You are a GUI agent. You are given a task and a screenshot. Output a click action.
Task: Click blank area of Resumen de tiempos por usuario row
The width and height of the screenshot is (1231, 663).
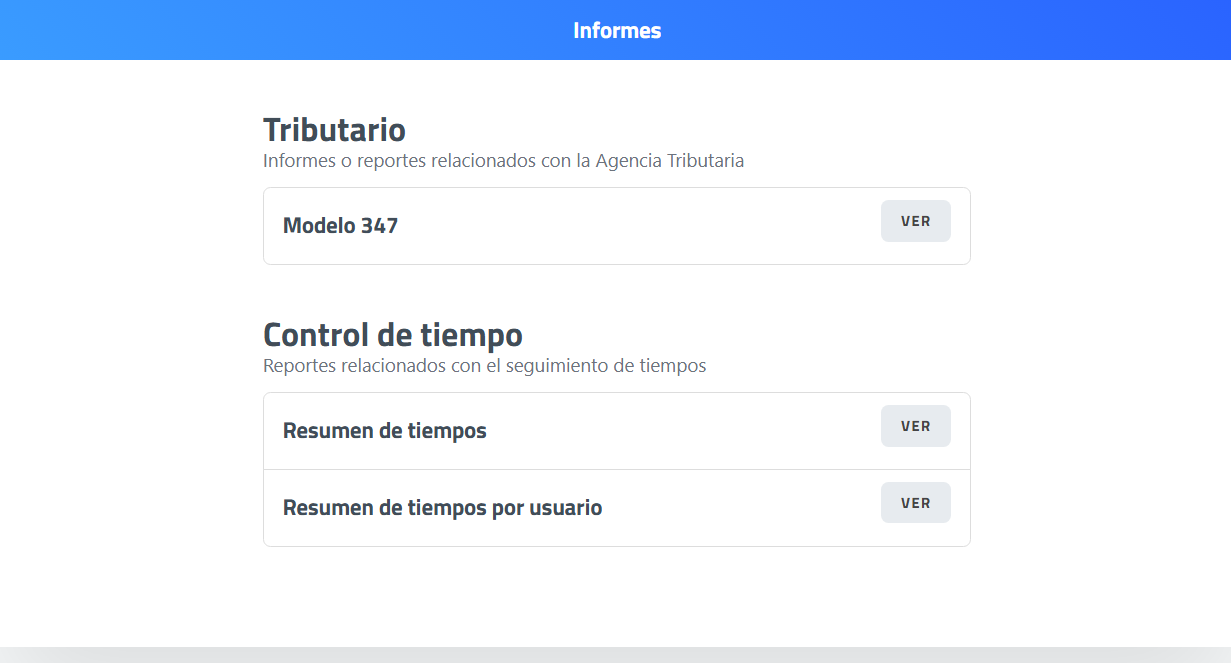coord(740,508)
